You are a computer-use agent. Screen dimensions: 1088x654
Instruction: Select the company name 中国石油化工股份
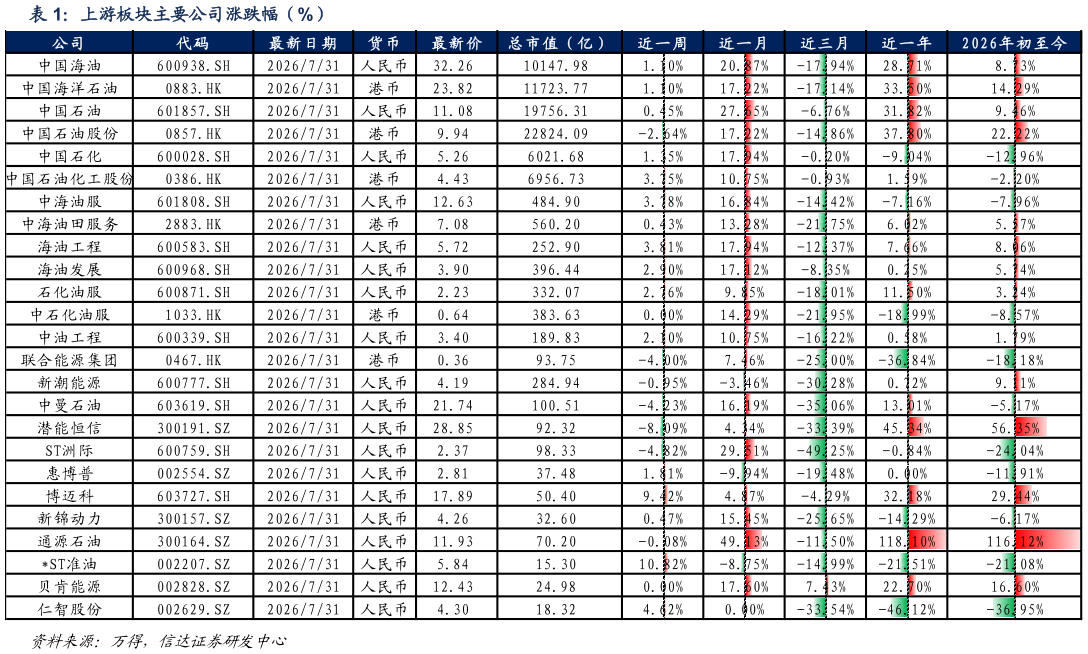69,179
